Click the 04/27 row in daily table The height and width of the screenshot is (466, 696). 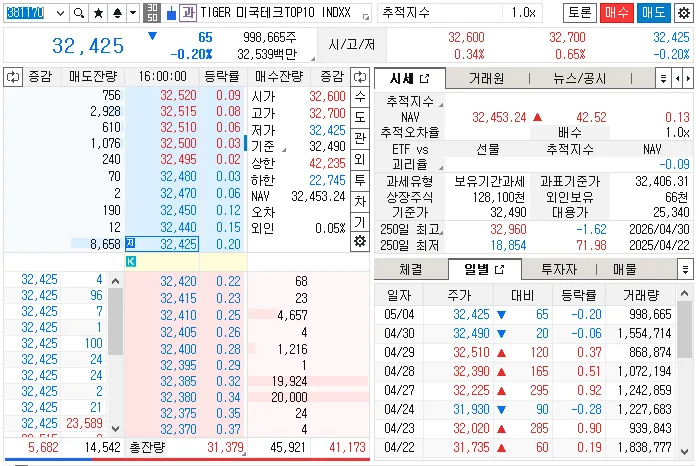point(526,391)
